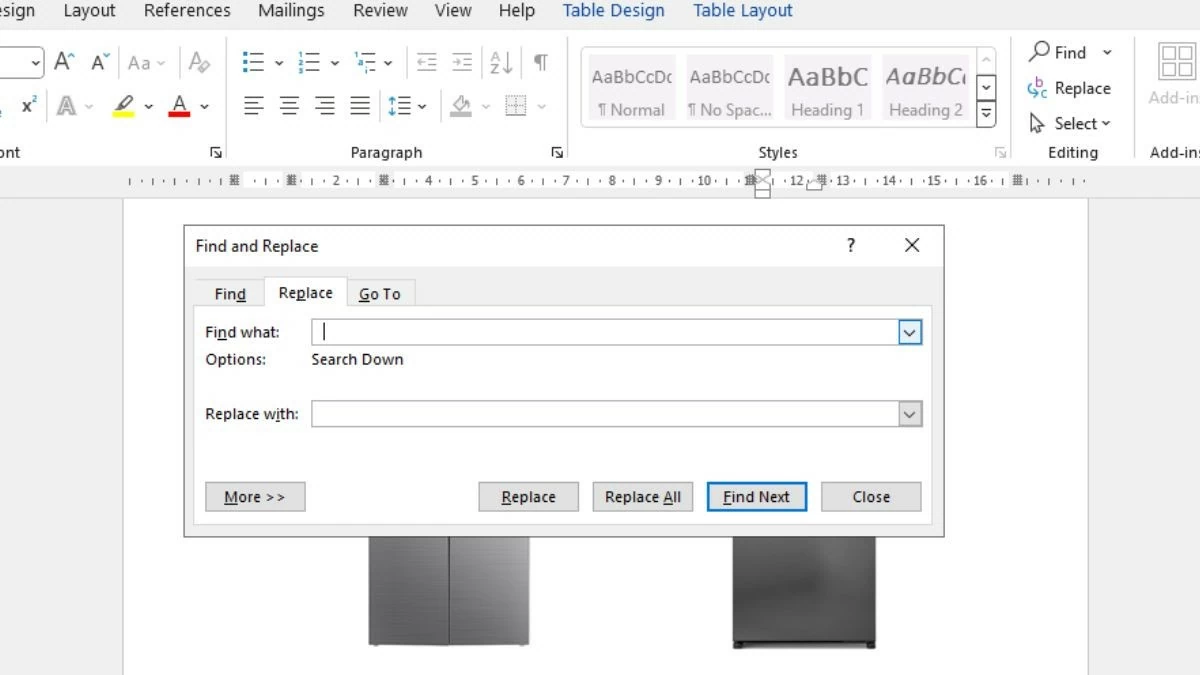Decrease the paragraph indent
Screen dimensions: 1200x675
point(427,61)
